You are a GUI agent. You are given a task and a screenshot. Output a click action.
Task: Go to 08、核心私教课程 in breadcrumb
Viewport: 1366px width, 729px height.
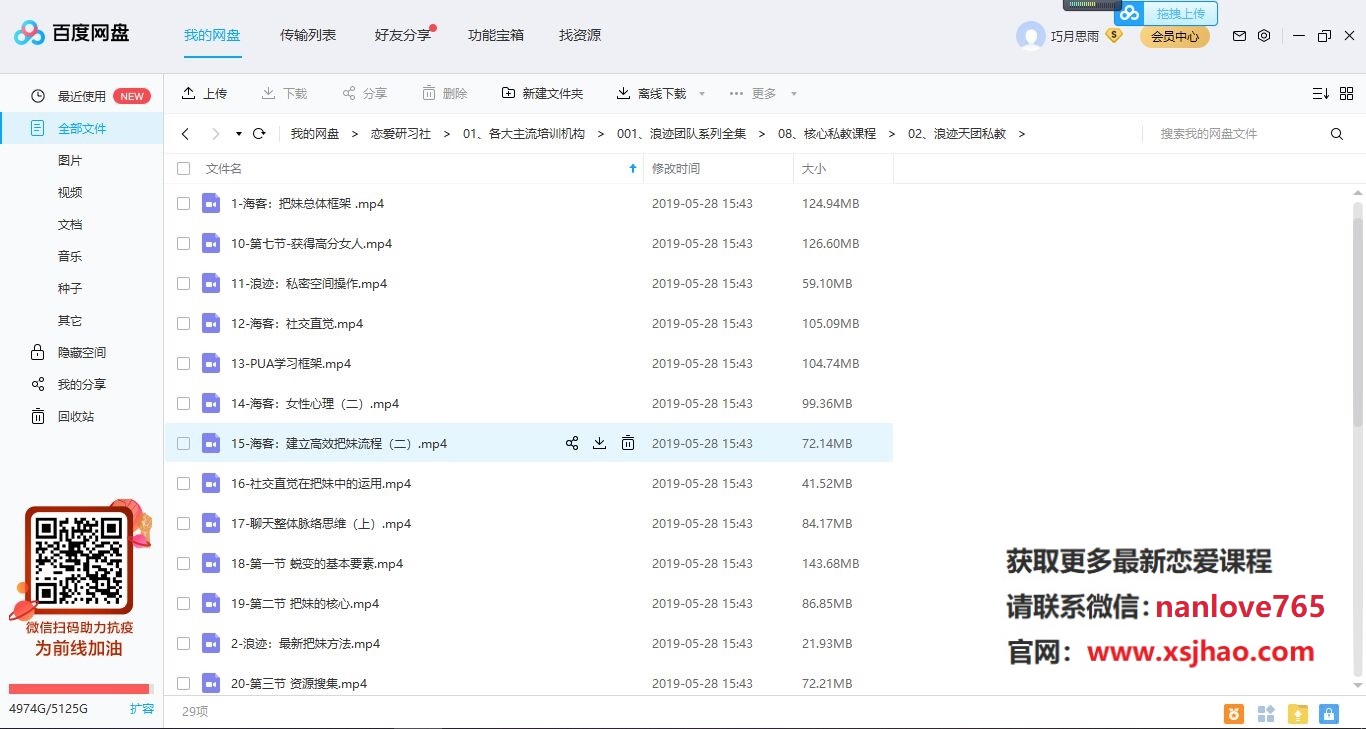click(827, 134)
